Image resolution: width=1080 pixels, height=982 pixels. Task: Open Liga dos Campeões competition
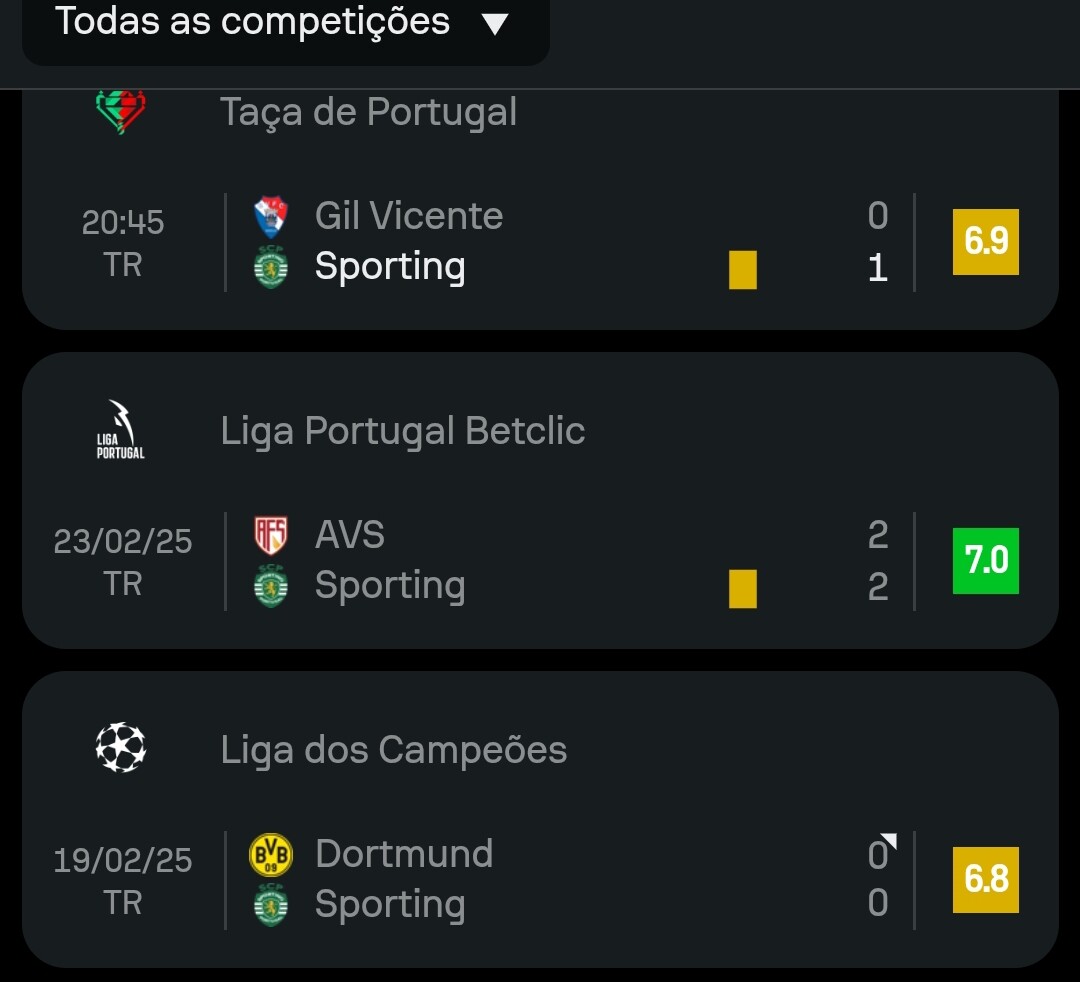[x=393, y=750]
